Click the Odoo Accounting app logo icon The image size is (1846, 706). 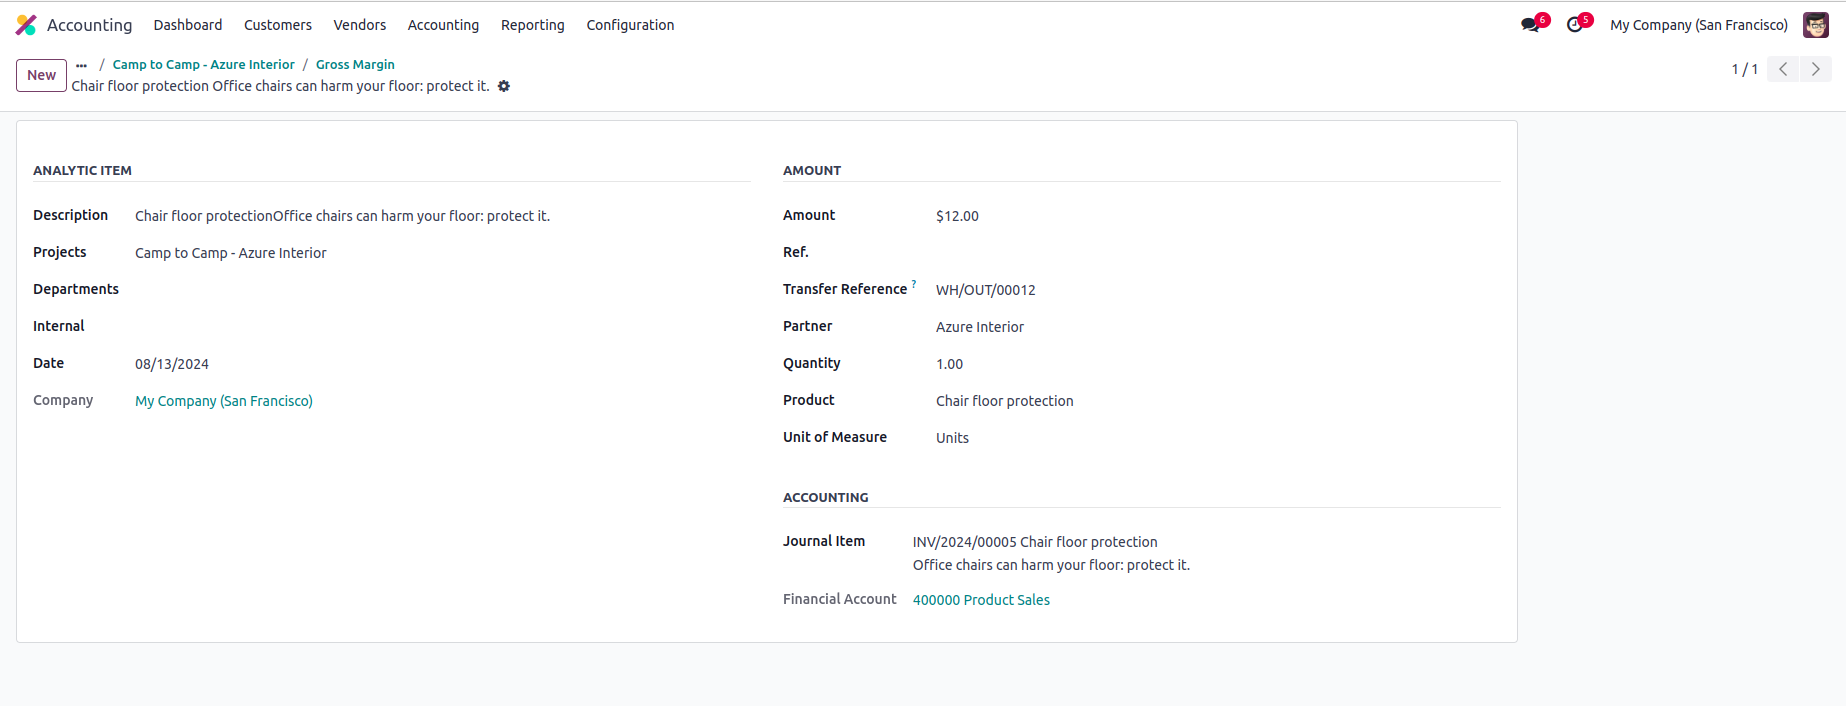click(26, 25)
